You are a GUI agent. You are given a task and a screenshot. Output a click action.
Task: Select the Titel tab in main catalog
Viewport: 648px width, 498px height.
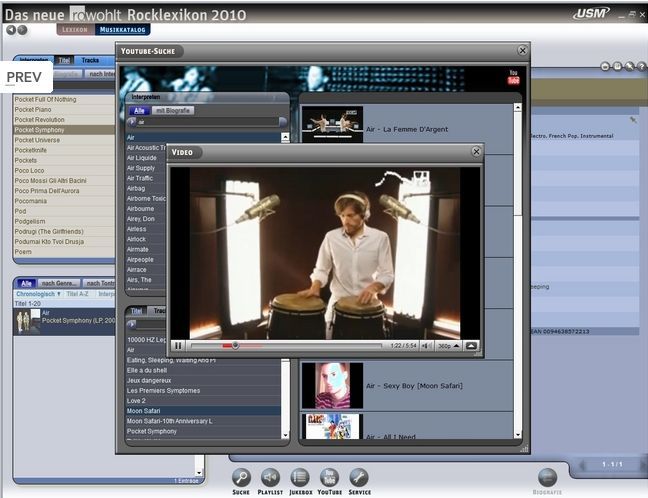[x=64, y=60]
